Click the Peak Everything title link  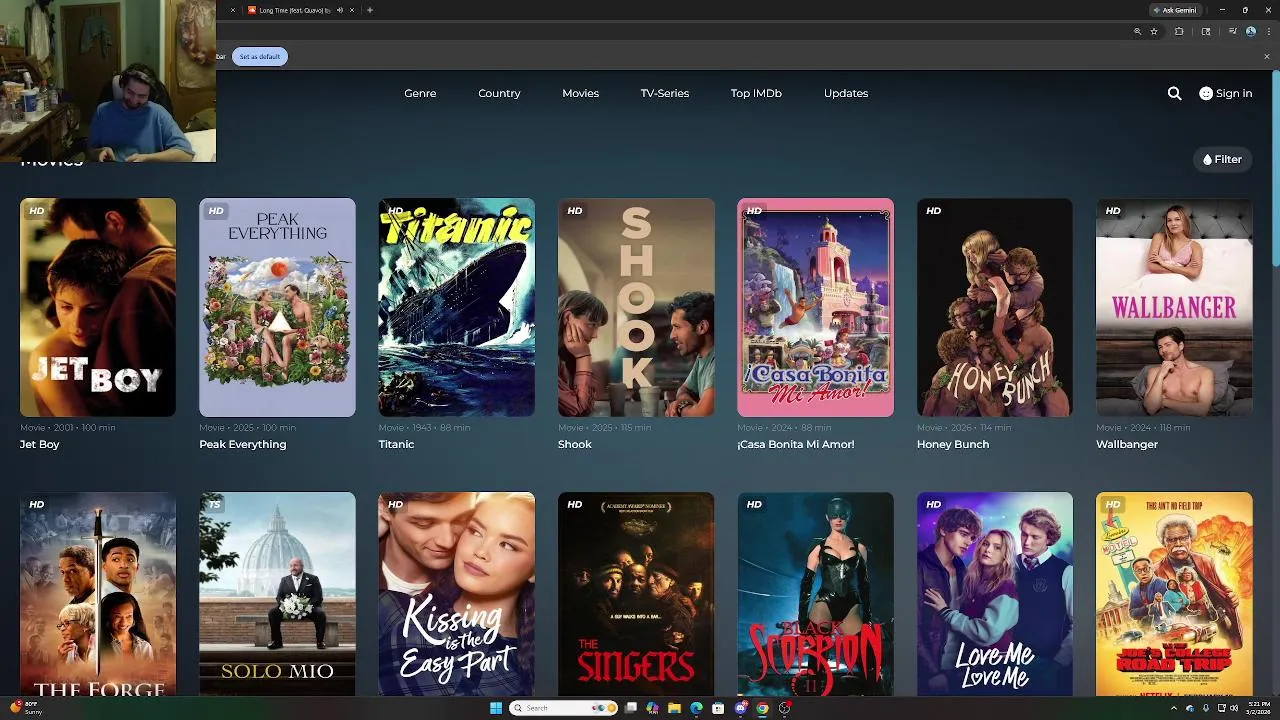click(x=243, y=444)
